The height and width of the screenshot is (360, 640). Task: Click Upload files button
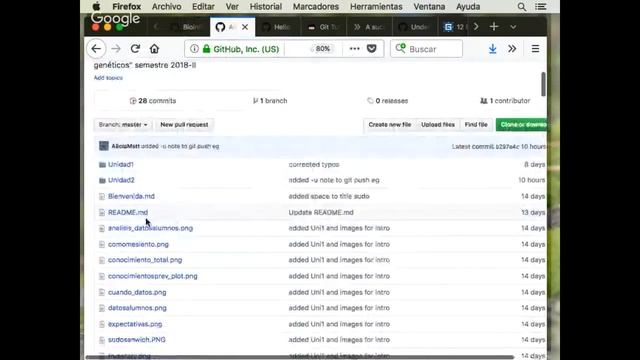coord(438,124)
